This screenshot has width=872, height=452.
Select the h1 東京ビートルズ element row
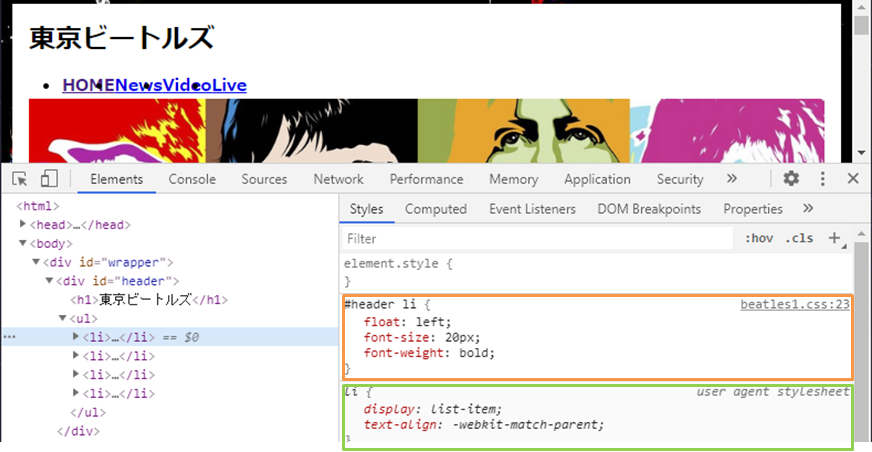click(149, 300)
